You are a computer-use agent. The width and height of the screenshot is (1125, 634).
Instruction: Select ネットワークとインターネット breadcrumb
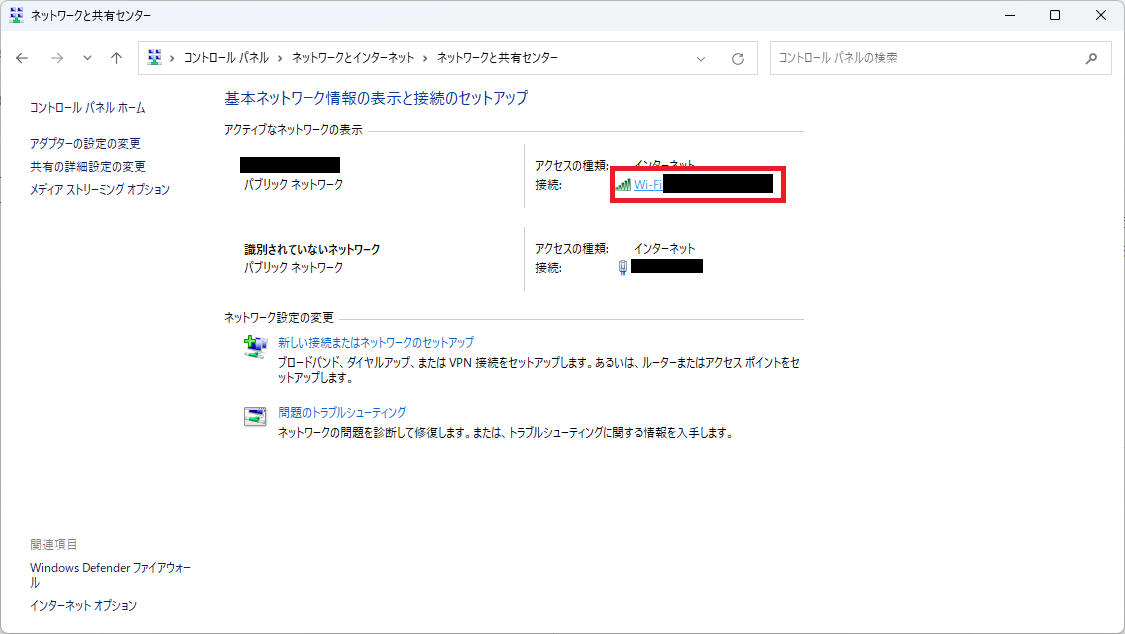tap(353, 57)
